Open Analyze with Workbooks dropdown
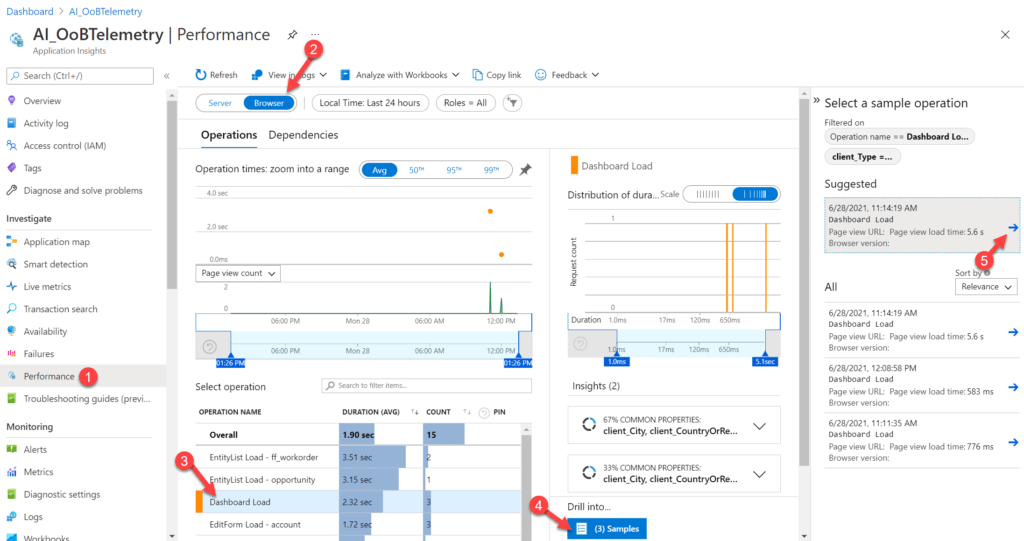 tap(400, 75)
